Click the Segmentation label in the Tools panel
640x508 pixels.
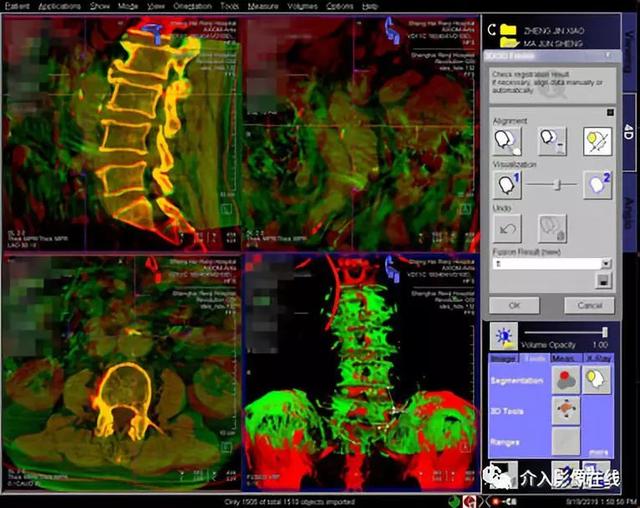(517, 381)
